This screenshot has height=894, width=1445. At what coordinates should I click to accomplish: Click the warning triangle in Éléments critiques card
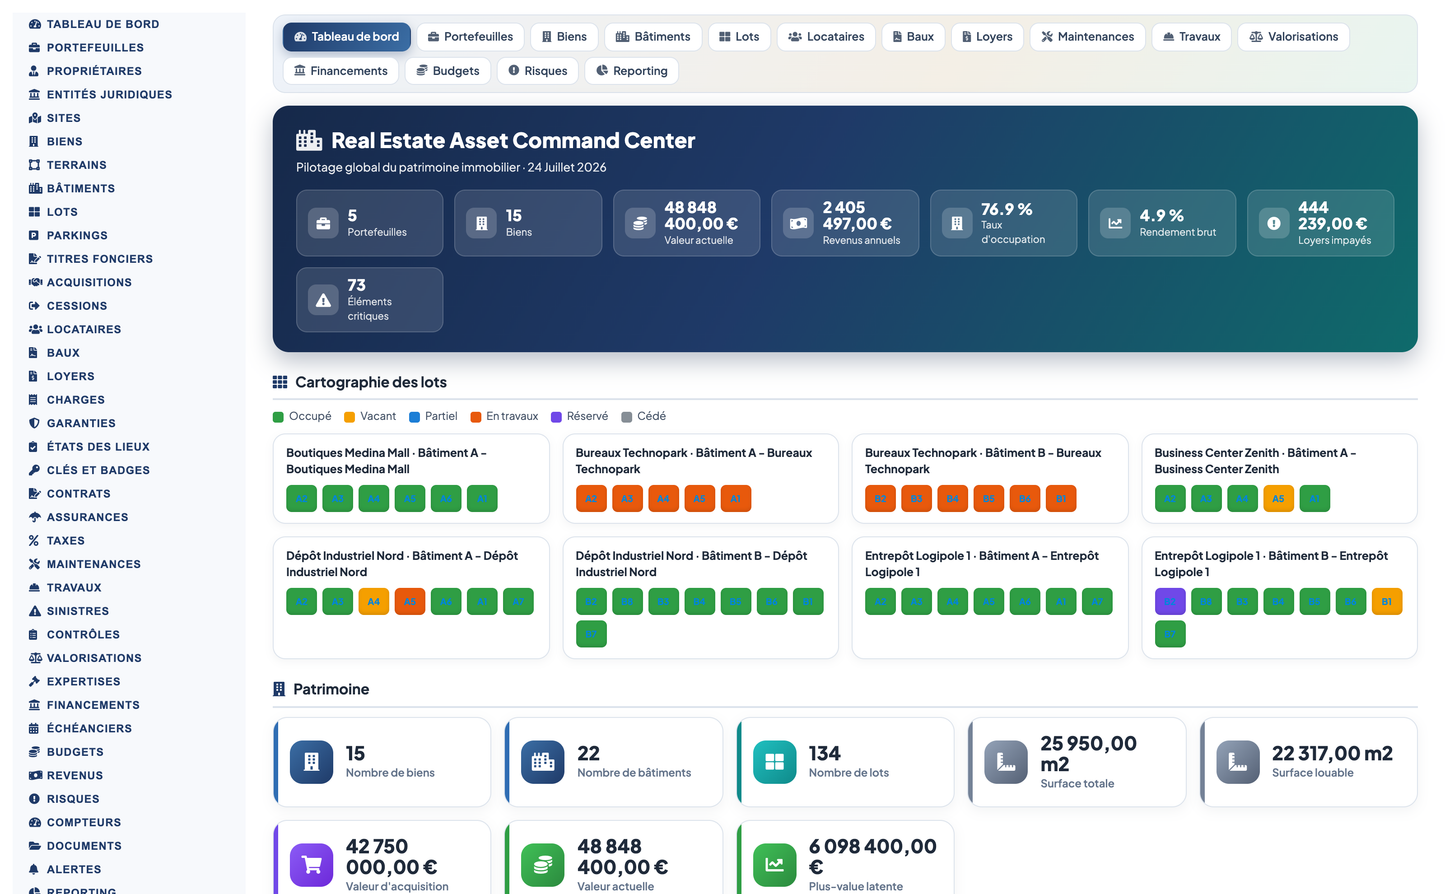pyautogui.click(x=323, y=300)
